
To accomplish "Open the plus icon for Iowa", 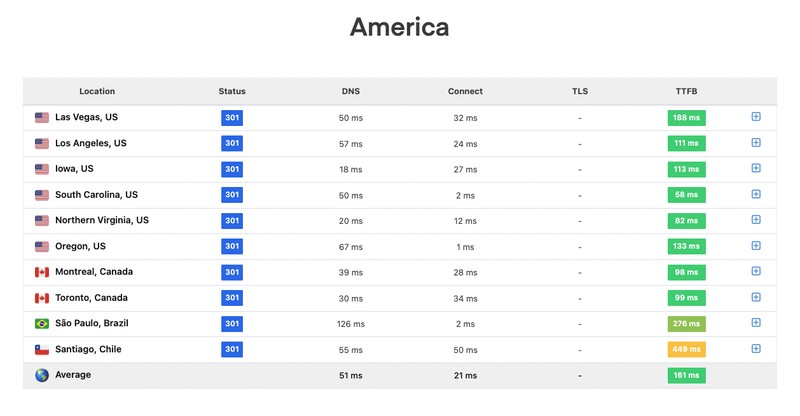I will click(756, 169).
